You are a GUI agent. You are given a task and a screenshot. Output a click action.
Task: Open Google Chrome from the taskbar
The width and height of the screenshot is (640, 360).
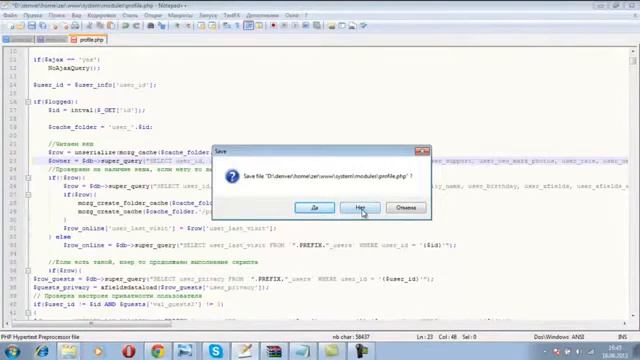click(158, 351)
